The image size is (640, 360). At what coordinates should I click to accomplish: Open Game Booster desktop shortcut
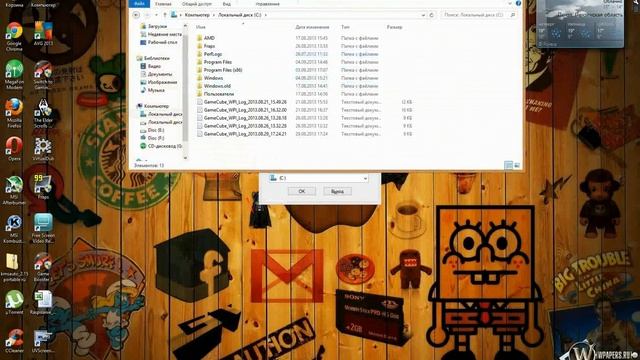point(43,267)
